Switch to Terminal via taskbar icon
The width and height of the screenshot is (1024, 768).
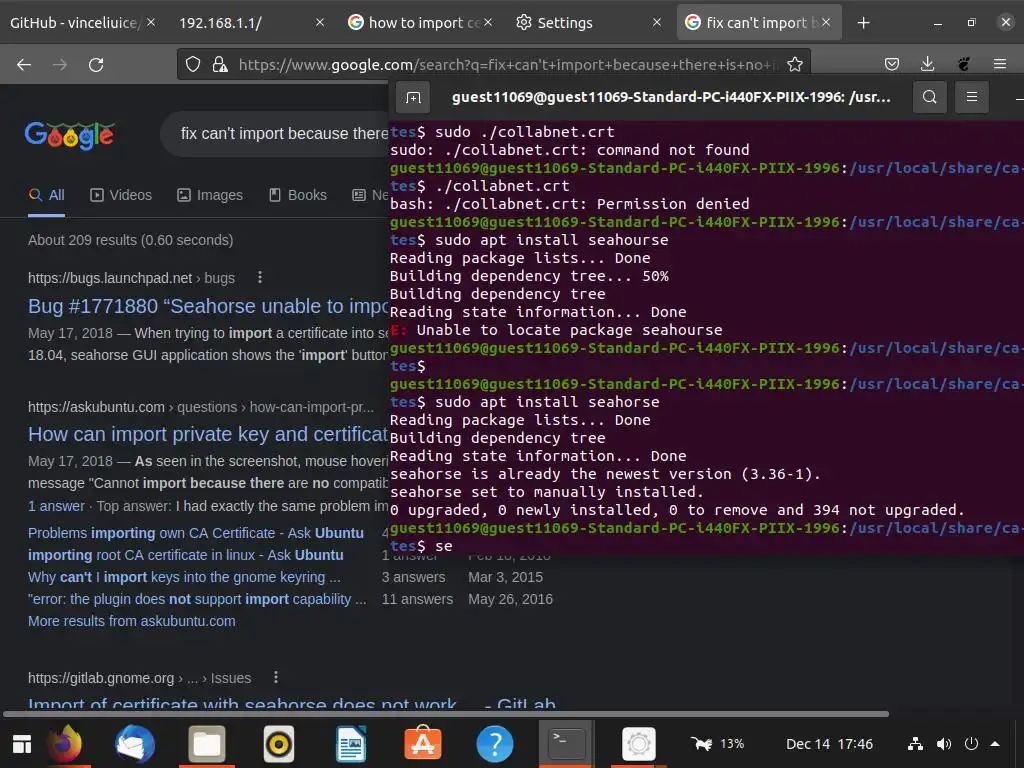[566, 743]
